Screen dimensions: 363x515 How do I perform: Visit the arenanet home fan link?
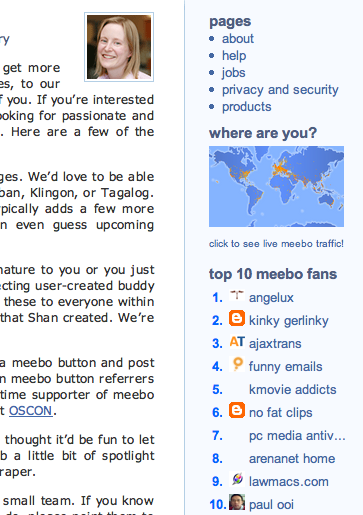[292, 459]
